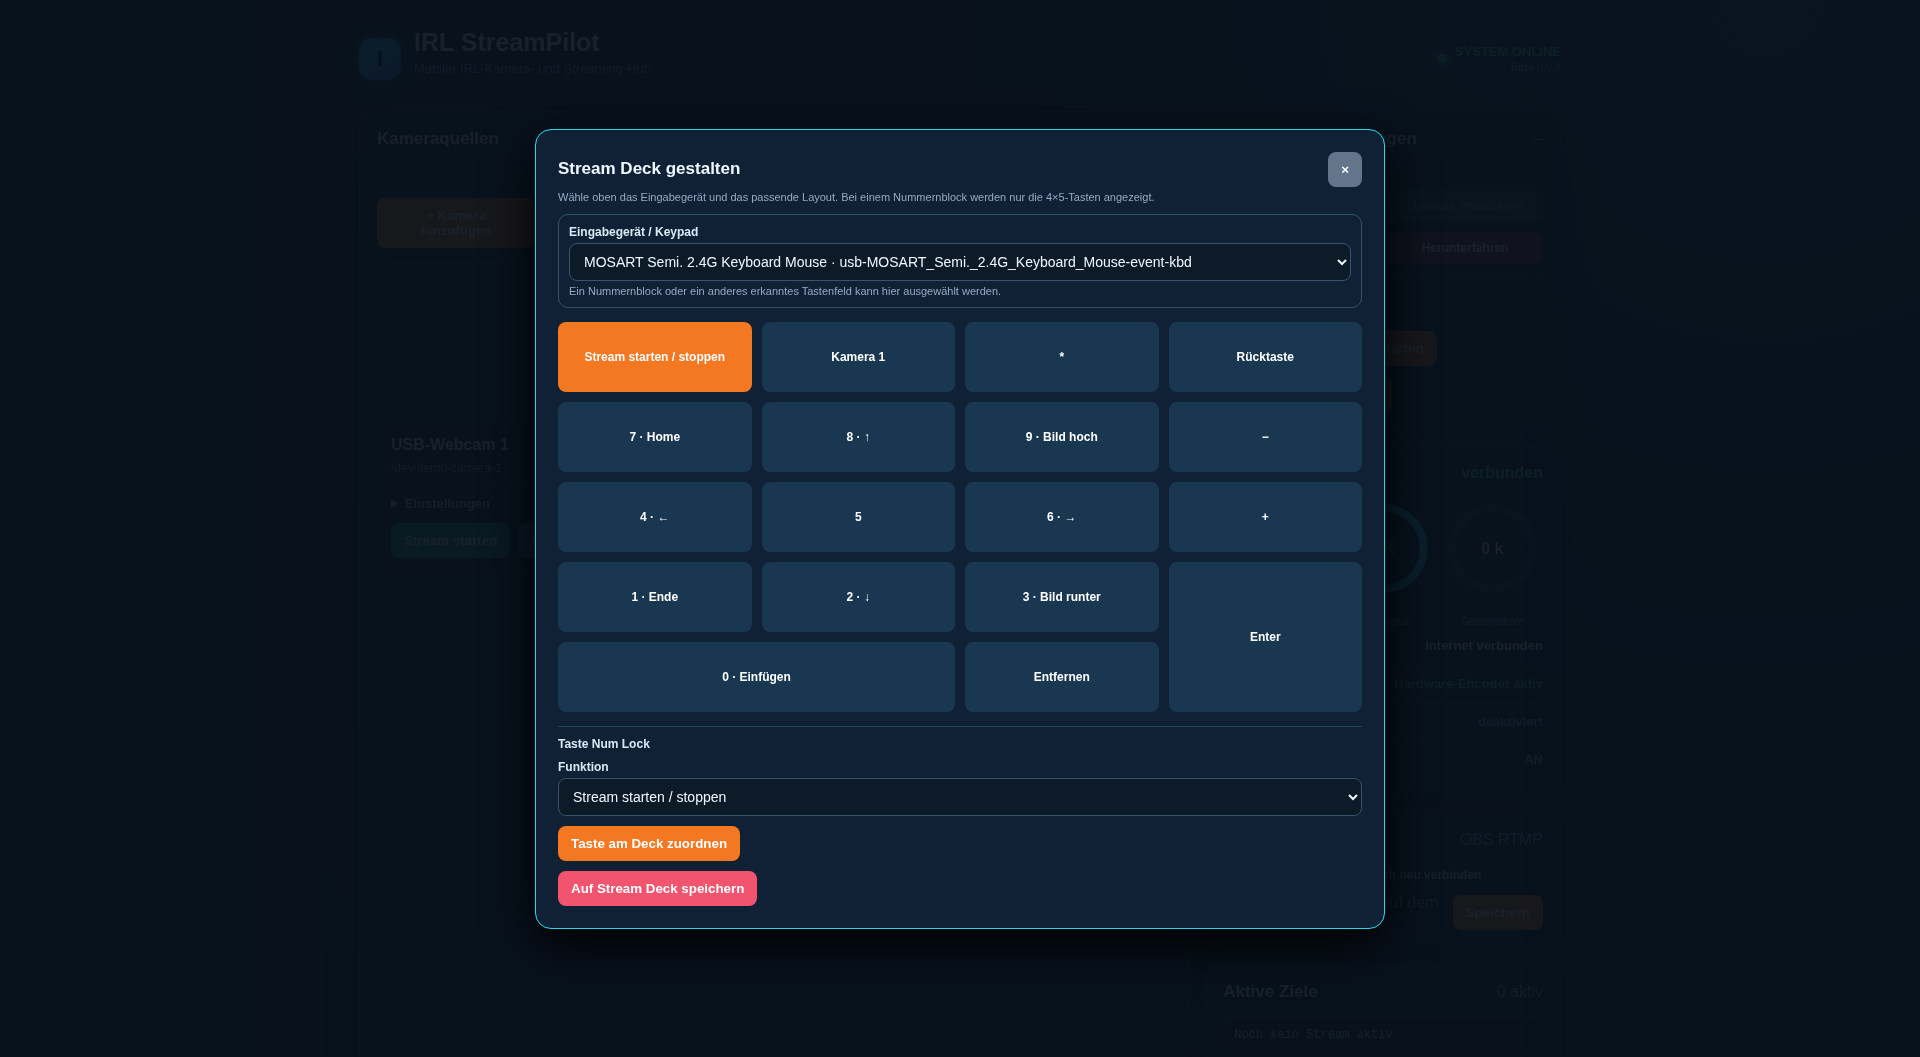
Task: Select the asterisk keypad key
Action: click(1062, 357)
